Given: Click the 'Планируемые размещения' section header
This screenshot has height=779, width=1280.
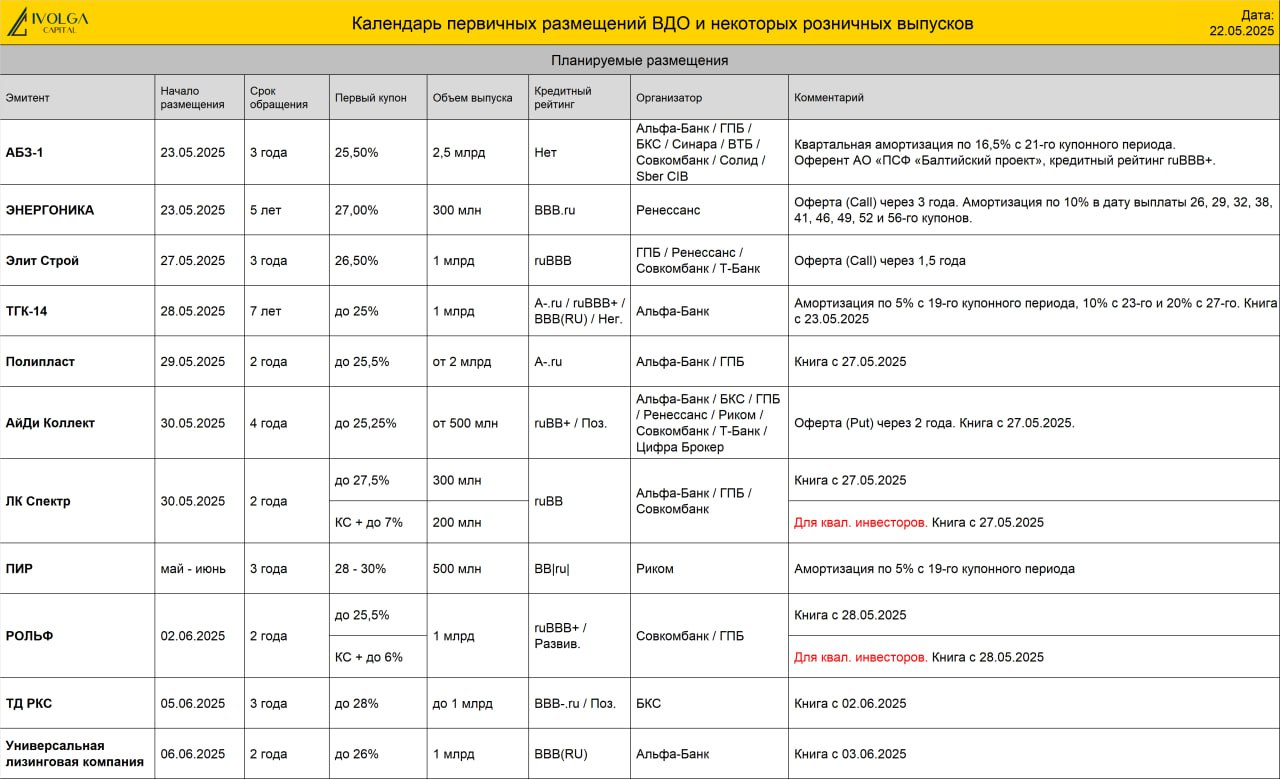Looking at the screenshot, I should point(640,60).
